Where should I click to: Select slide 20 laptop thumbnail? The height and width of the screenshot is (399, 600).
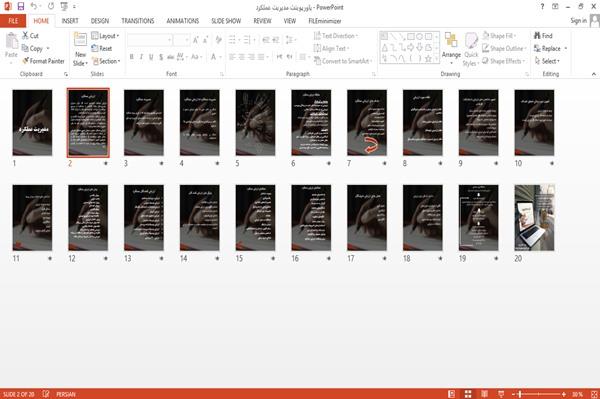click(x=534, y=217)
